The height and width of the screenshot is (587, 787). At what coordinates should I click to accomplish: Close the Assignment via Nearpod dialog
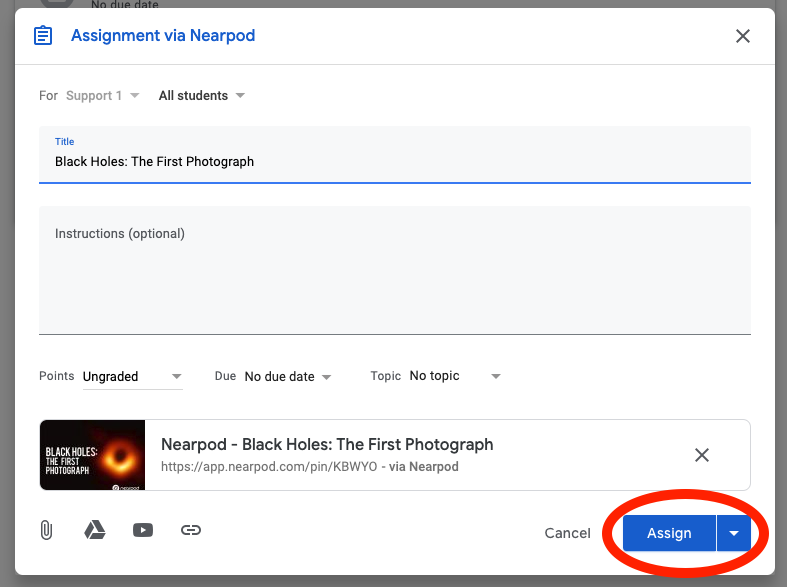[x=742, y=36]
